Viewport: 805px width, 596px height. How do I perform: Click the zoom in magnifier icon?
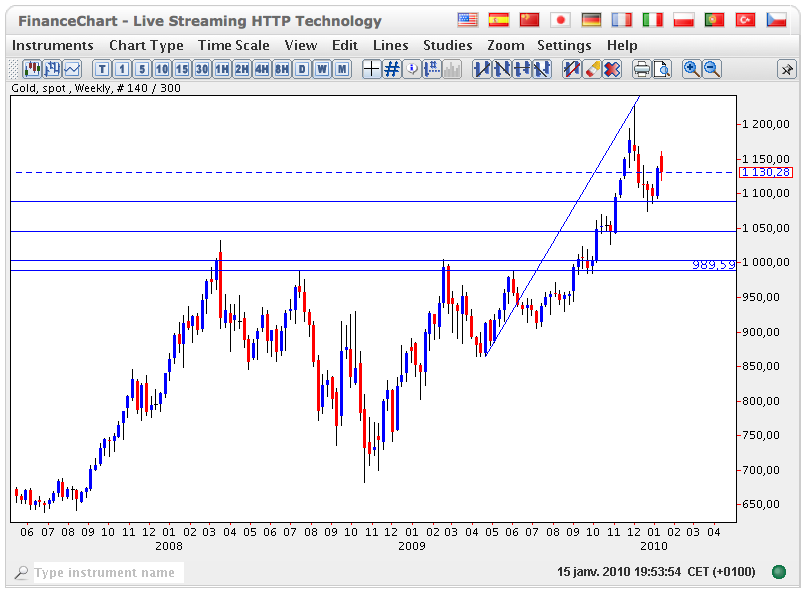click(691, 69)
